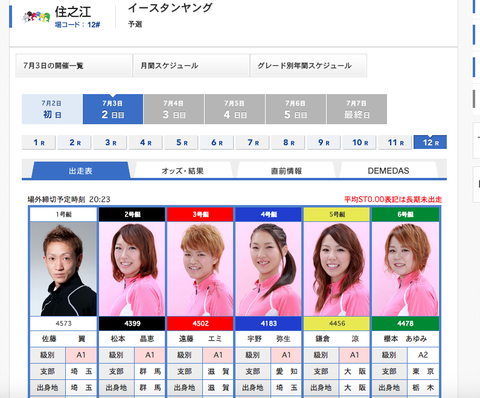
Task: Go to race 3R
Action: [110, 143]
